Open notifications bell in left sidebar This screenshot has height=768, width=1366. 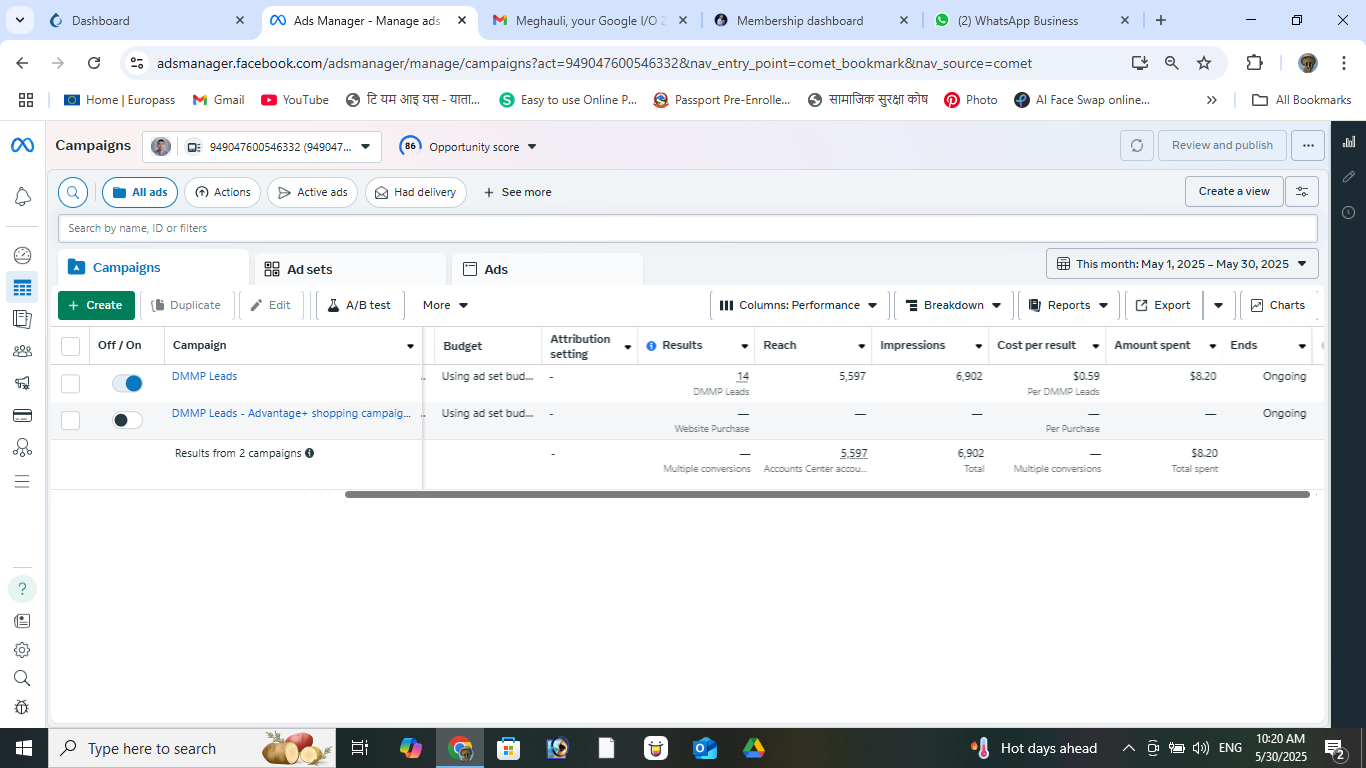tap(22, 197)
